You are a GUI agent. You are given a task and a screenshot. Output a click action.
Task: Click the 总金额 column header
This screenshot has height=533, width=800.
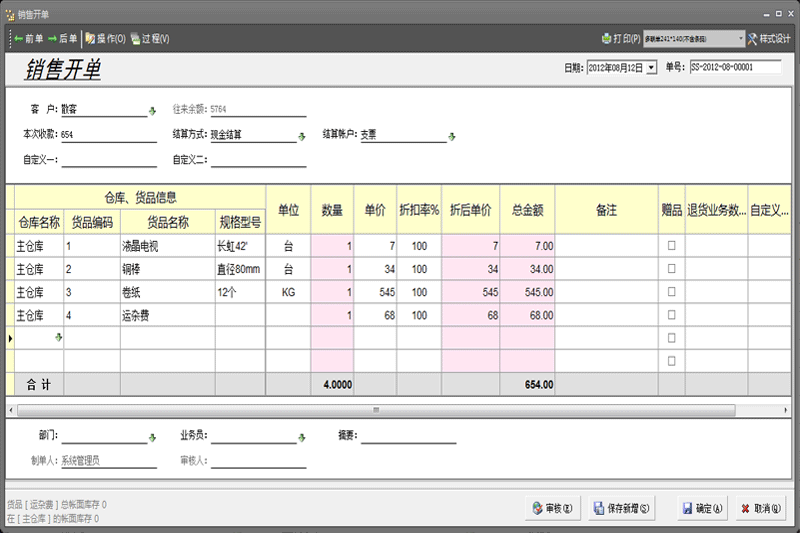[528, 210]
